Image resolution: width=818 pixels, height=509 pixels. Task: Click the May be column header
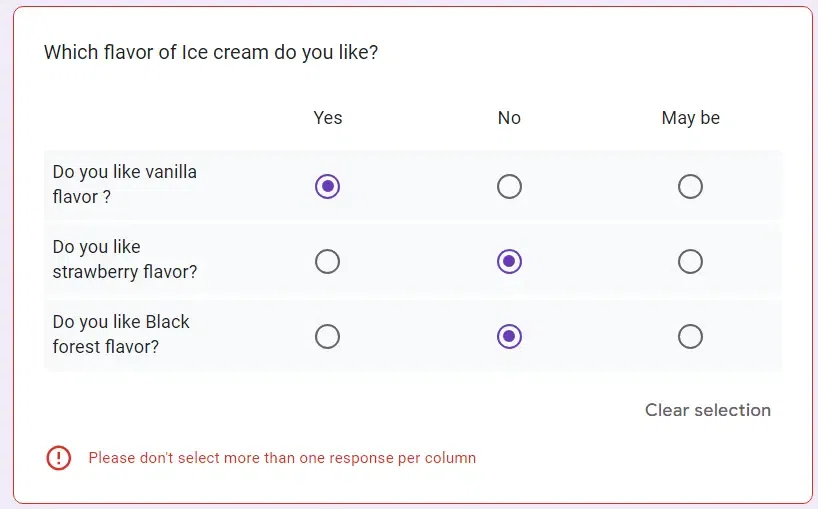pyautogui.click(x=690, y=118)
